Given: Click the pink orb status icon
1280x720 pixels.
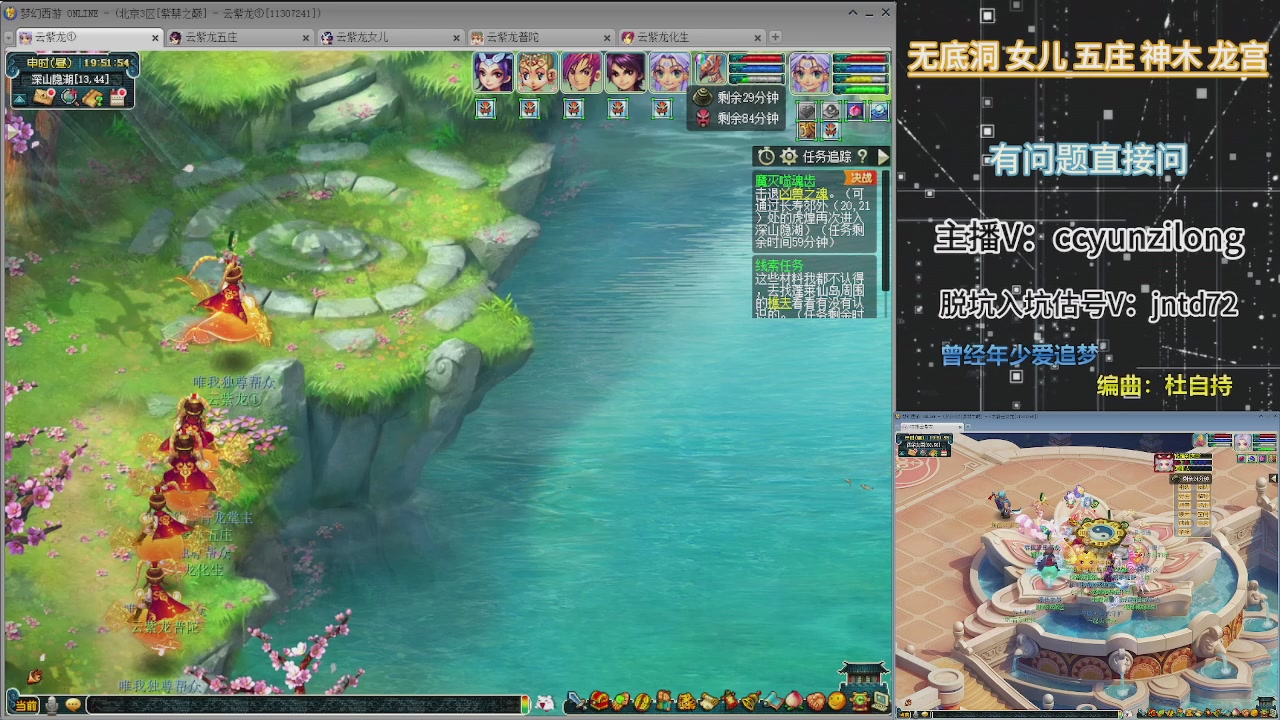Looking at the screenshot, I should tap(855, 111).
